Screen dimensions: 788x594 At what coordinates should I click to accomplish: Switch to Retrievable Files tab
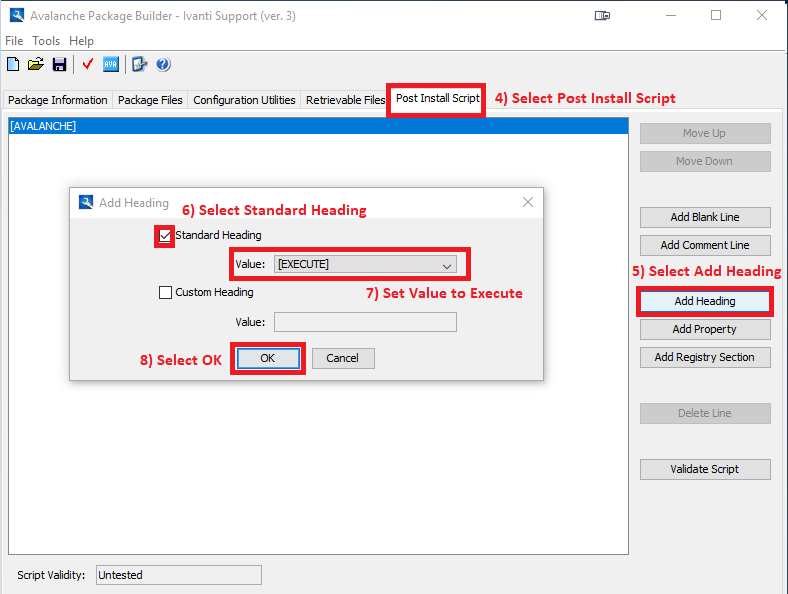pos(345,100)
